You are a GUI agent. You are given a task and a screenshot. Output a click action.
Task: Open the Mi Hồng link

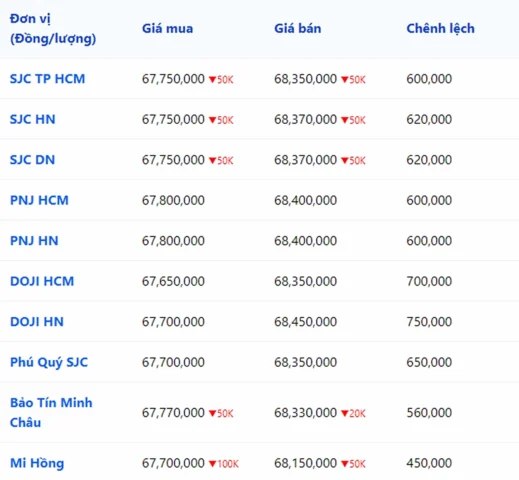click(37, 463)
